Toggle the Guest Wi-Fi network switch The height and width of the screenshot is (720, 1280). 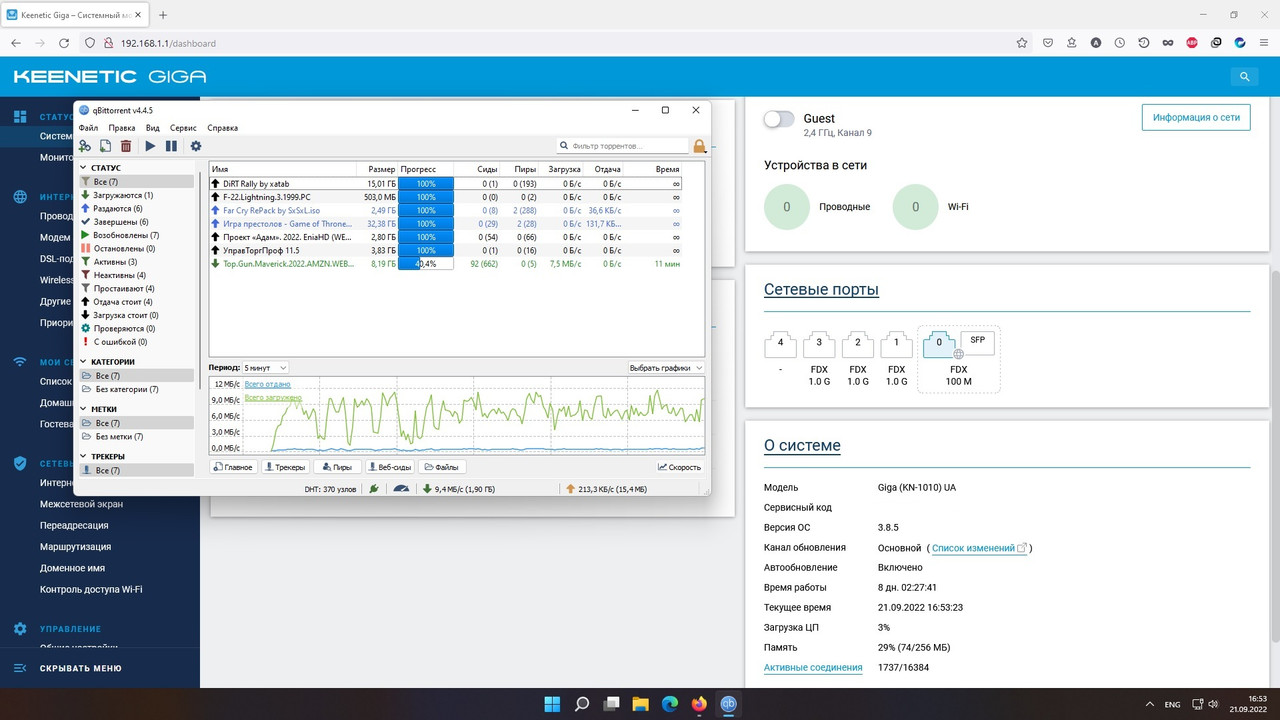[779, 119]
